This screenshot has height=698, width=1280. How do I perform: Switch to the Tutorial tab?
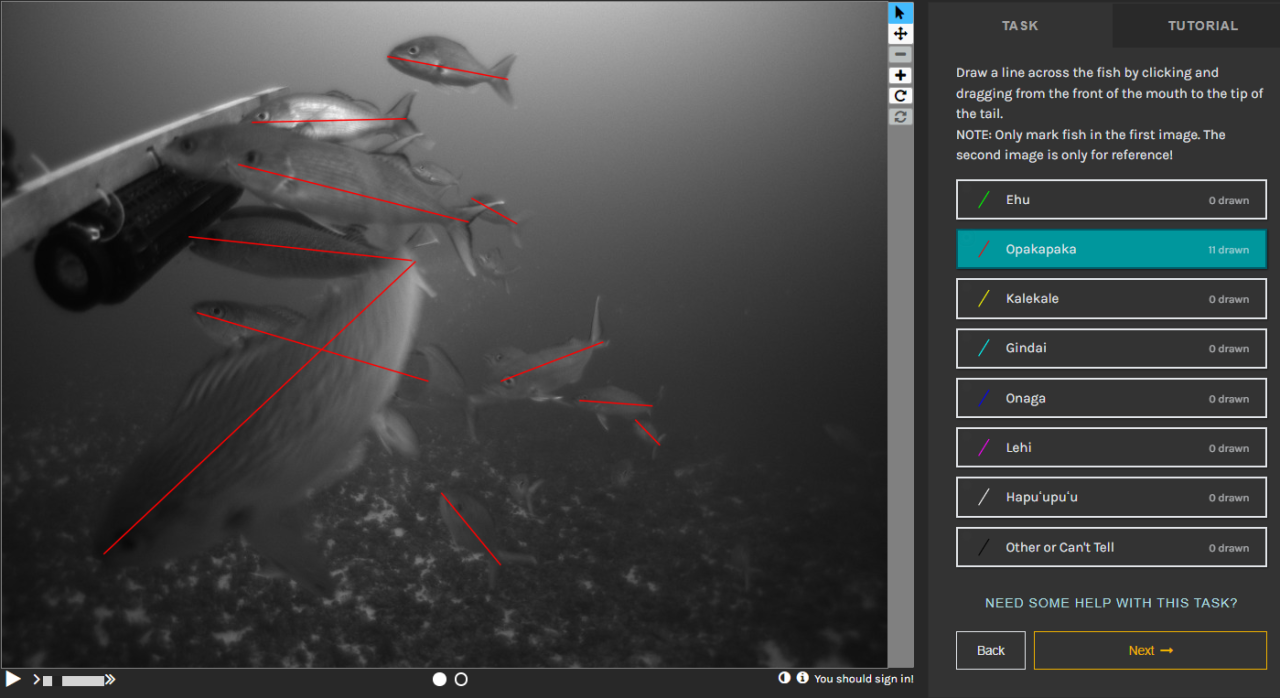tap(1202, 26)
